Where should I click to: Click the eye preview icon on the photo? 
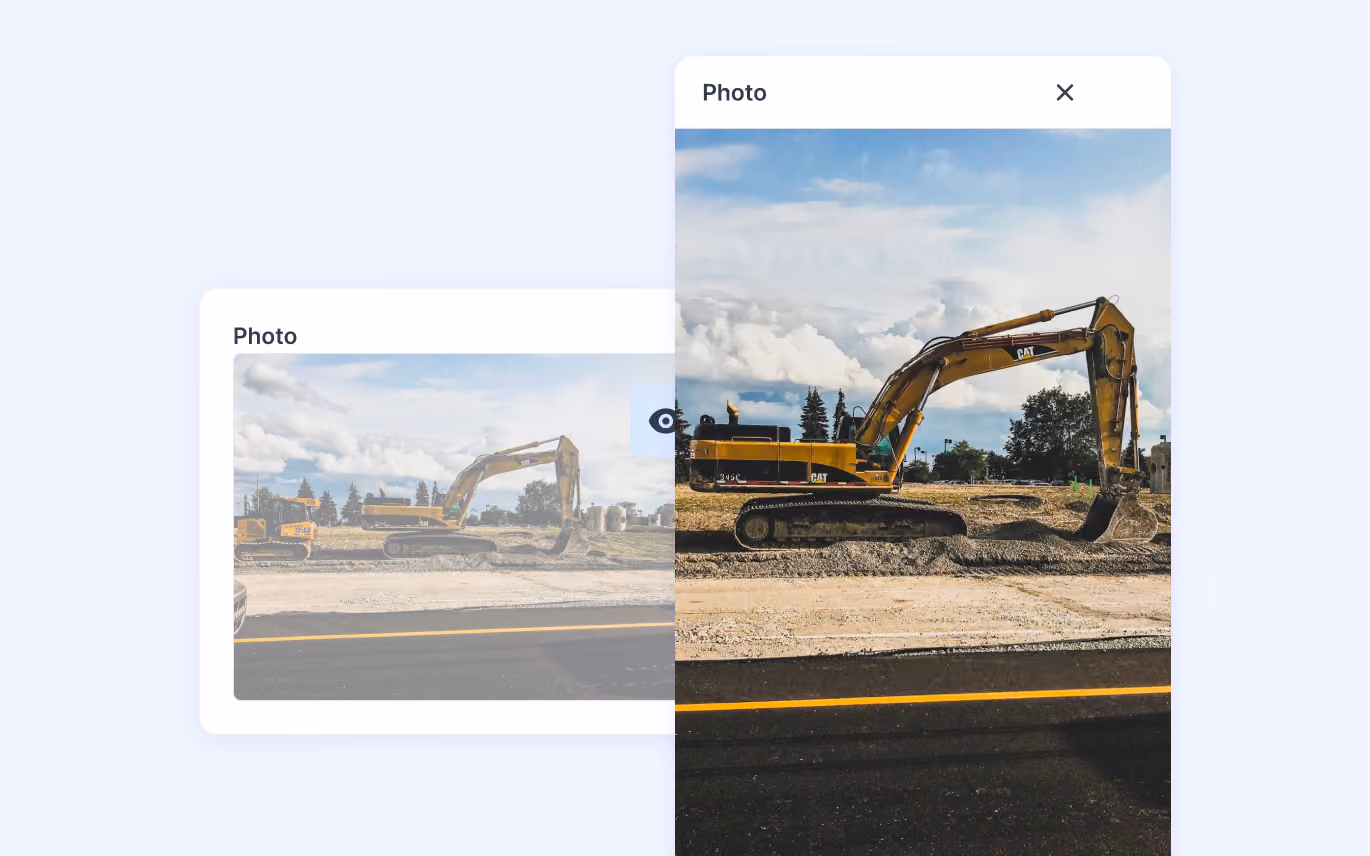tap(662, 421)
